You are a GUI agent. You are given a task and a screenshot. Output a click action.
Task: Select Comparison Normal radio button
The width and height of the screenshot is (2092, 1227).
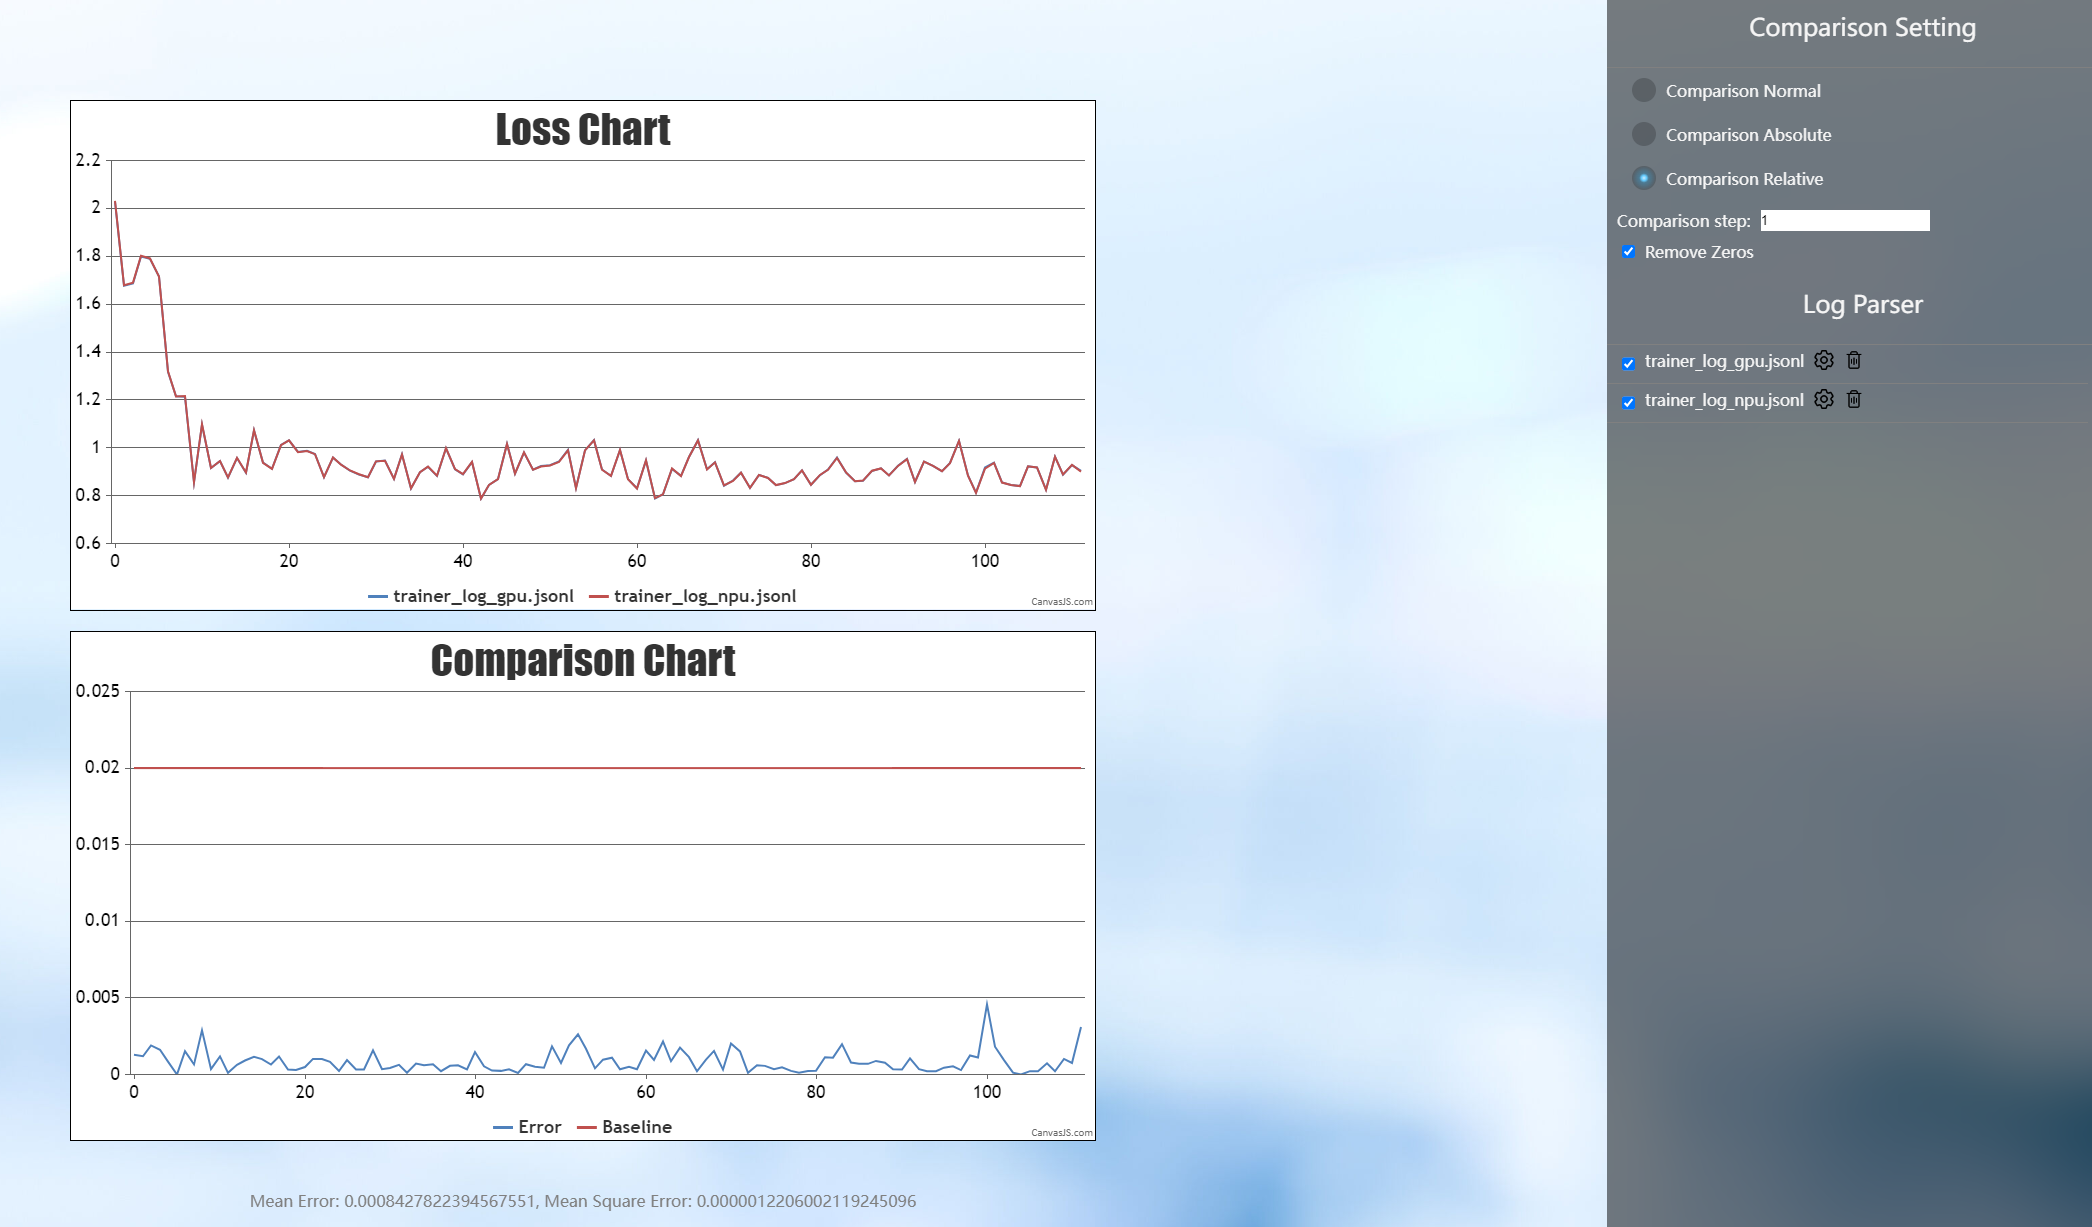point(1643,90)
